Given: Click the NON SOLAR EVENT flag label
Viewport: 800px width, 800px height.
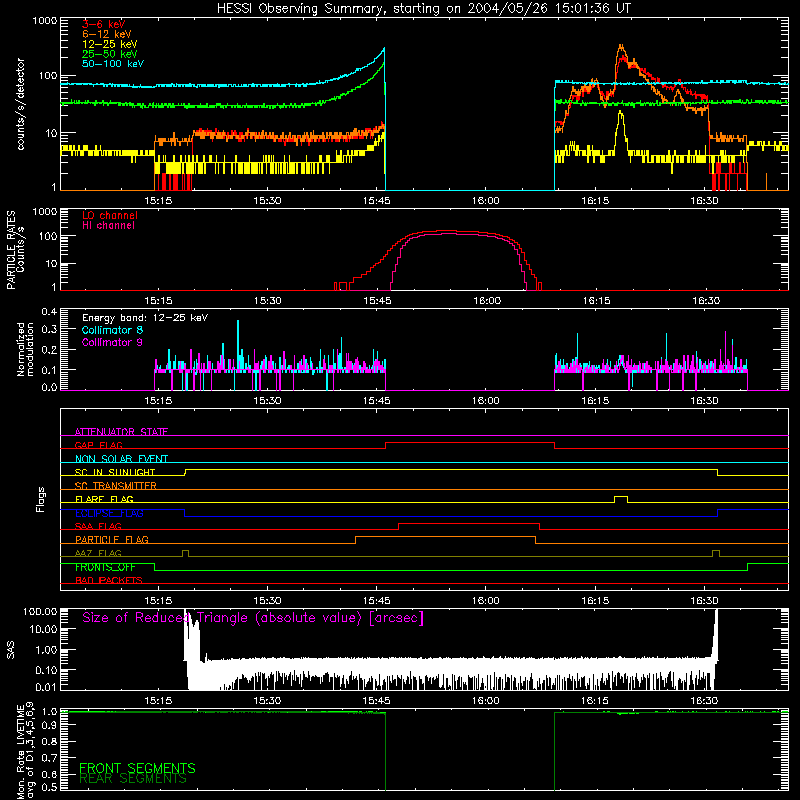Looking at the screenshot, I should point(121,459).
